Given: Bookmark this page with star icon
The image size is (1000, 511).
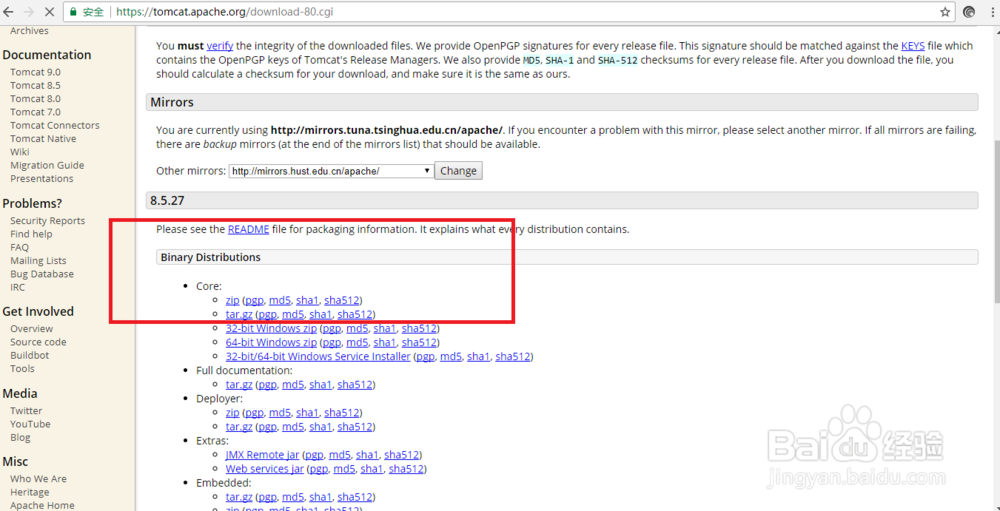Looking at the screenshot, I should click(x=945, y=11).
